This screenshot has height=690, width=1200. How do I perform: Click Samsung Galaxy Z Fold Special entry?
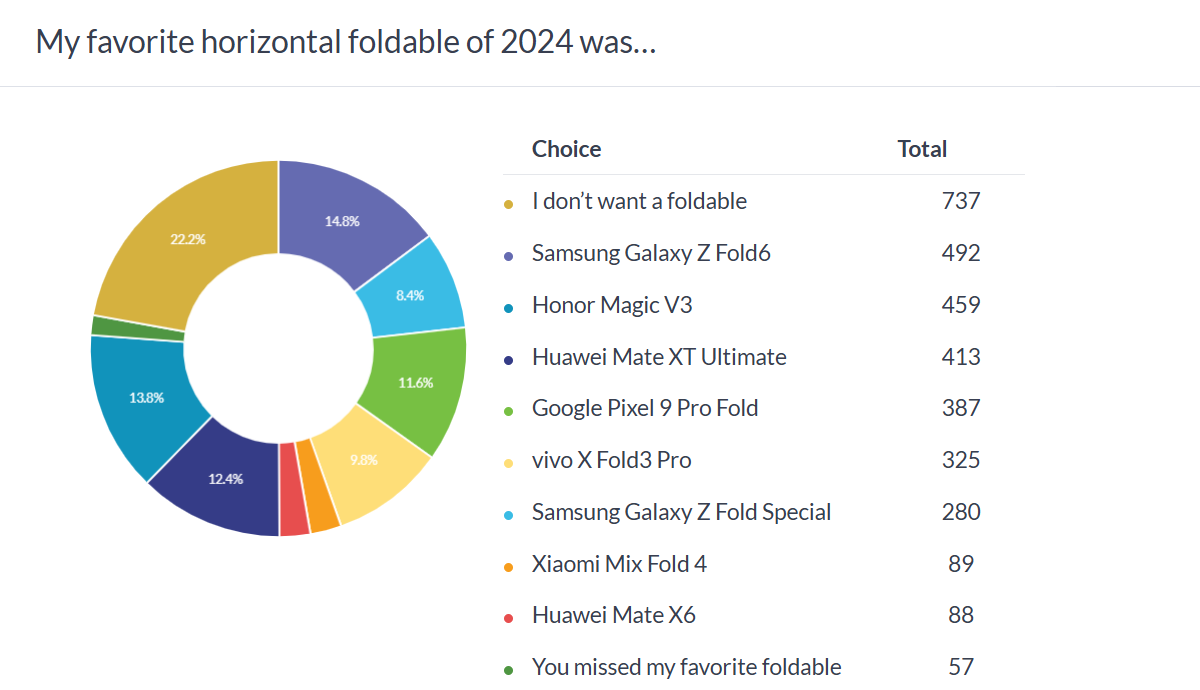click(681, 512)
